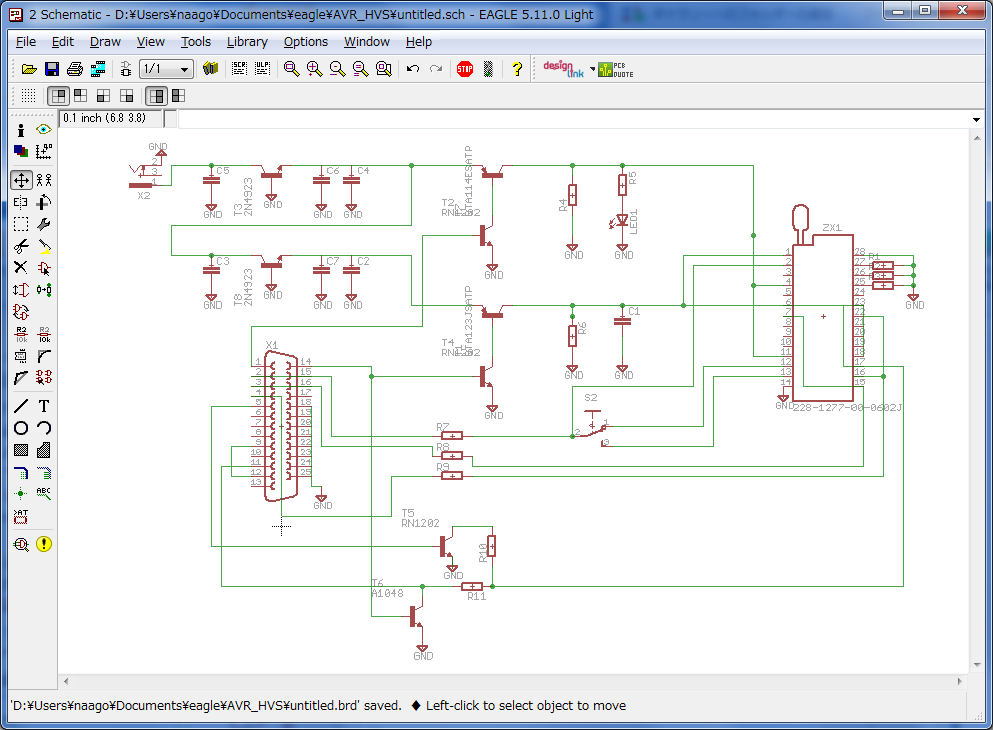Click into the command line input field
993x730 pixels.
[x=573, y=119]
